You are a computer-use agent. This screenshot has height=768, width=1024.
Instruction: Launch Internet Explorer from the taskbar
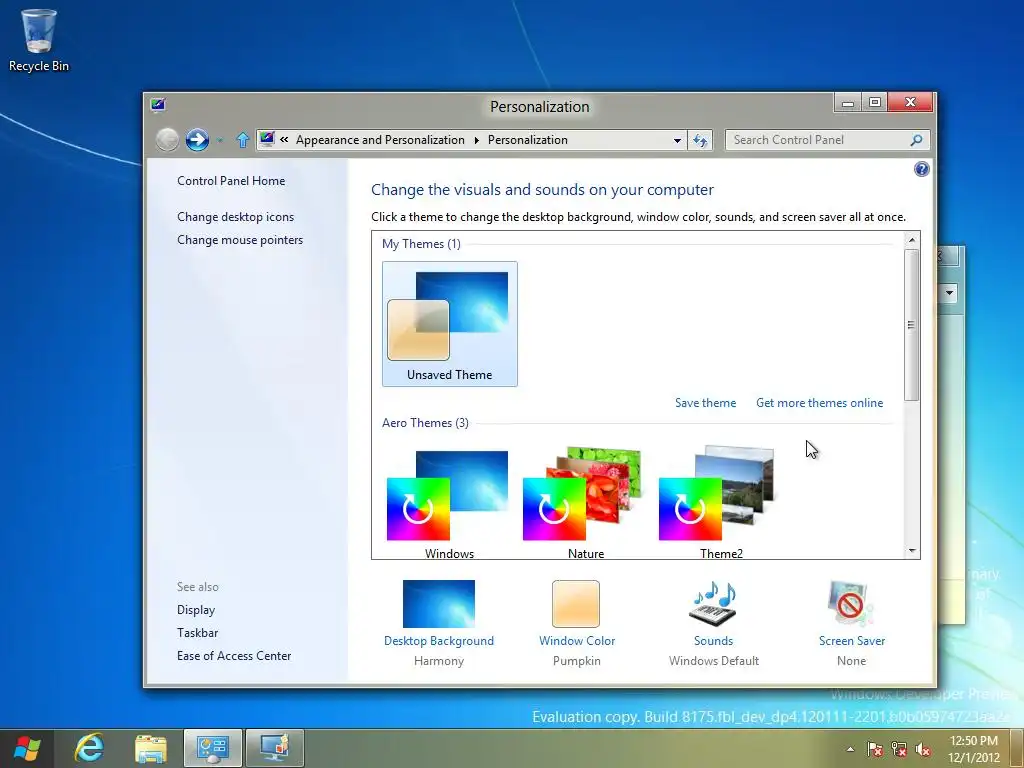click(x=89, y=748)
